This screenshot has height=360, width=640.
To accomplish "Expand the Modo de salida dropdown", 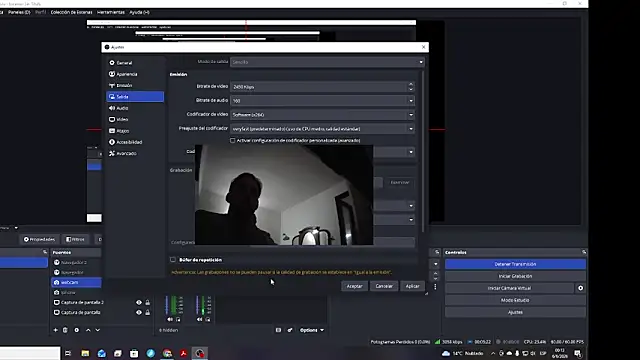I will pyautogui.click(x=327, y=62).
